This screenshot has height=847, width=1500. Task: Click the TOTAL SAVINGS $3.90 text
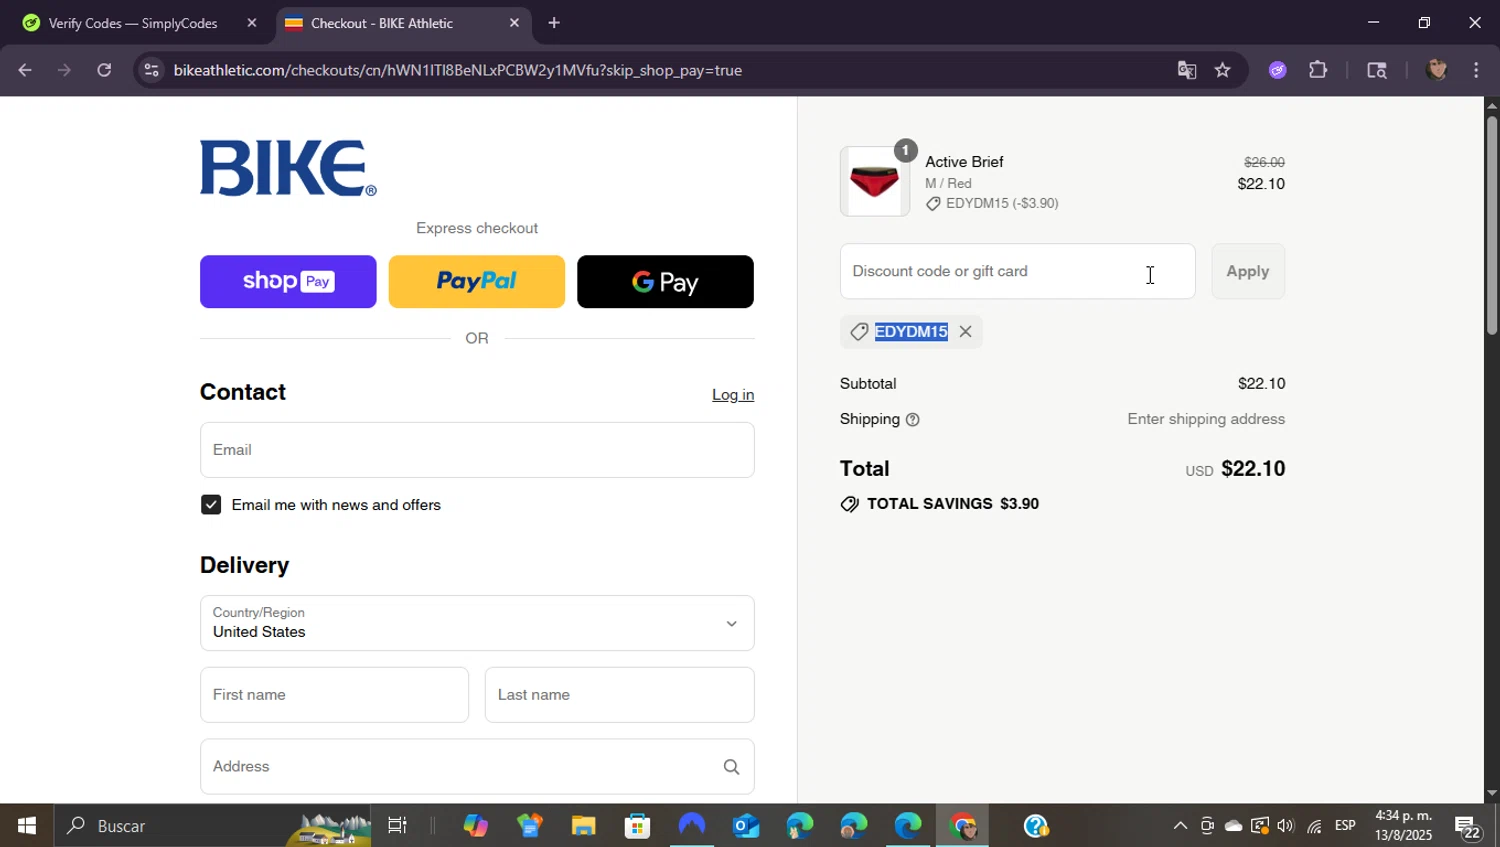pos(953,504)
